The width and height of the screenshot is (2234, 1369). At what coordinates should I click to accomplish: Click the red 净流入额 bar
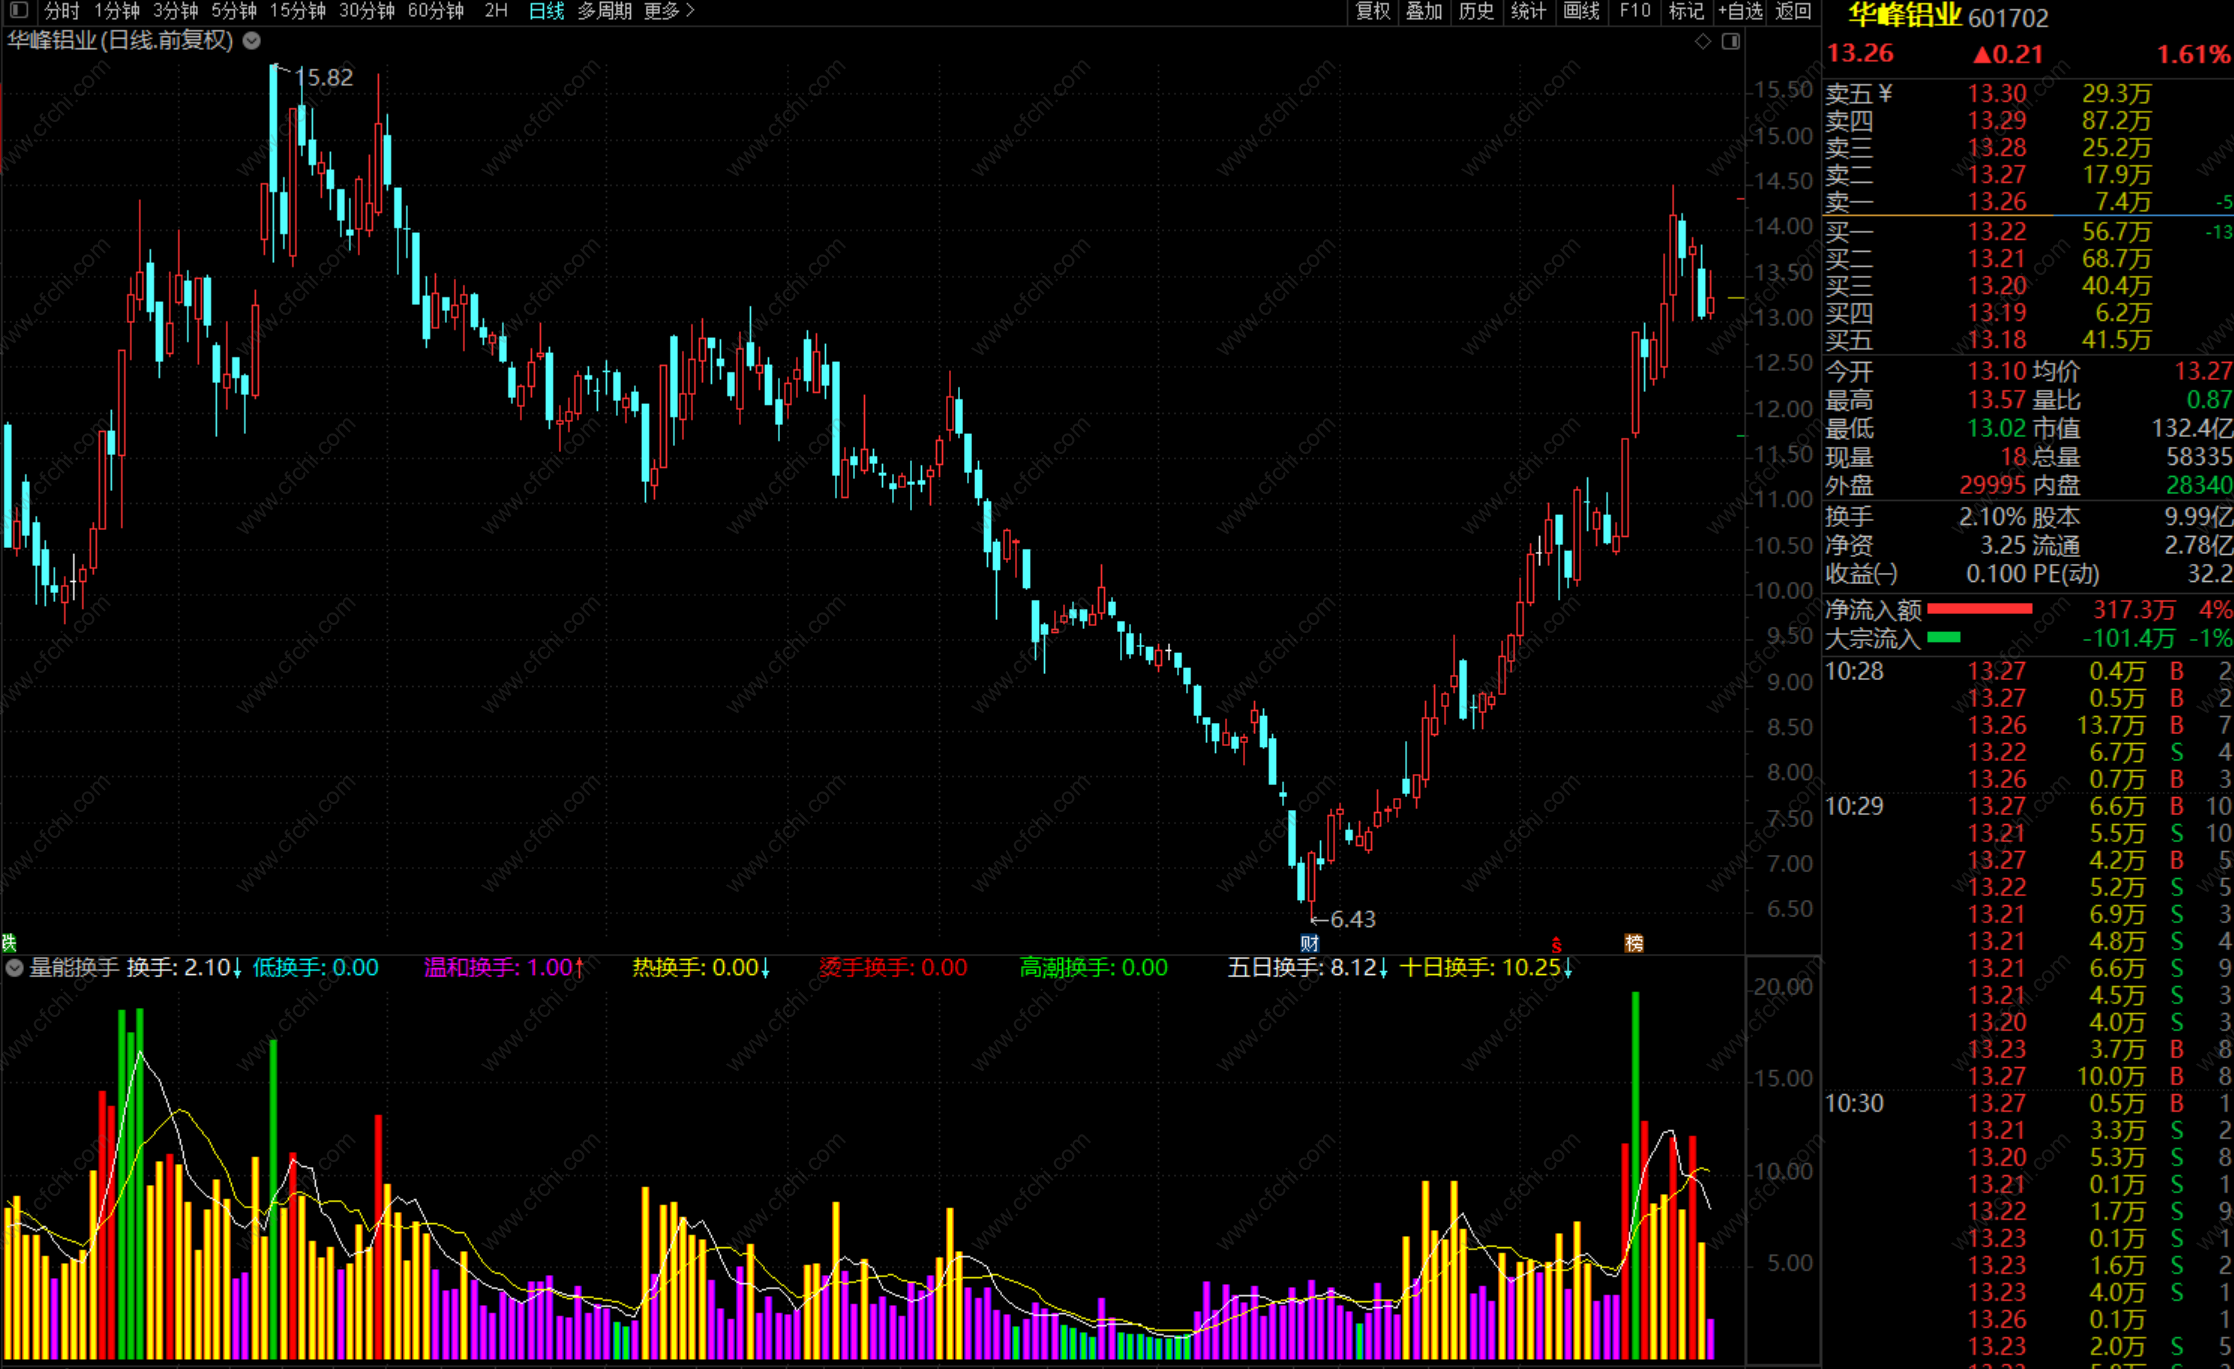(1979, 609)
